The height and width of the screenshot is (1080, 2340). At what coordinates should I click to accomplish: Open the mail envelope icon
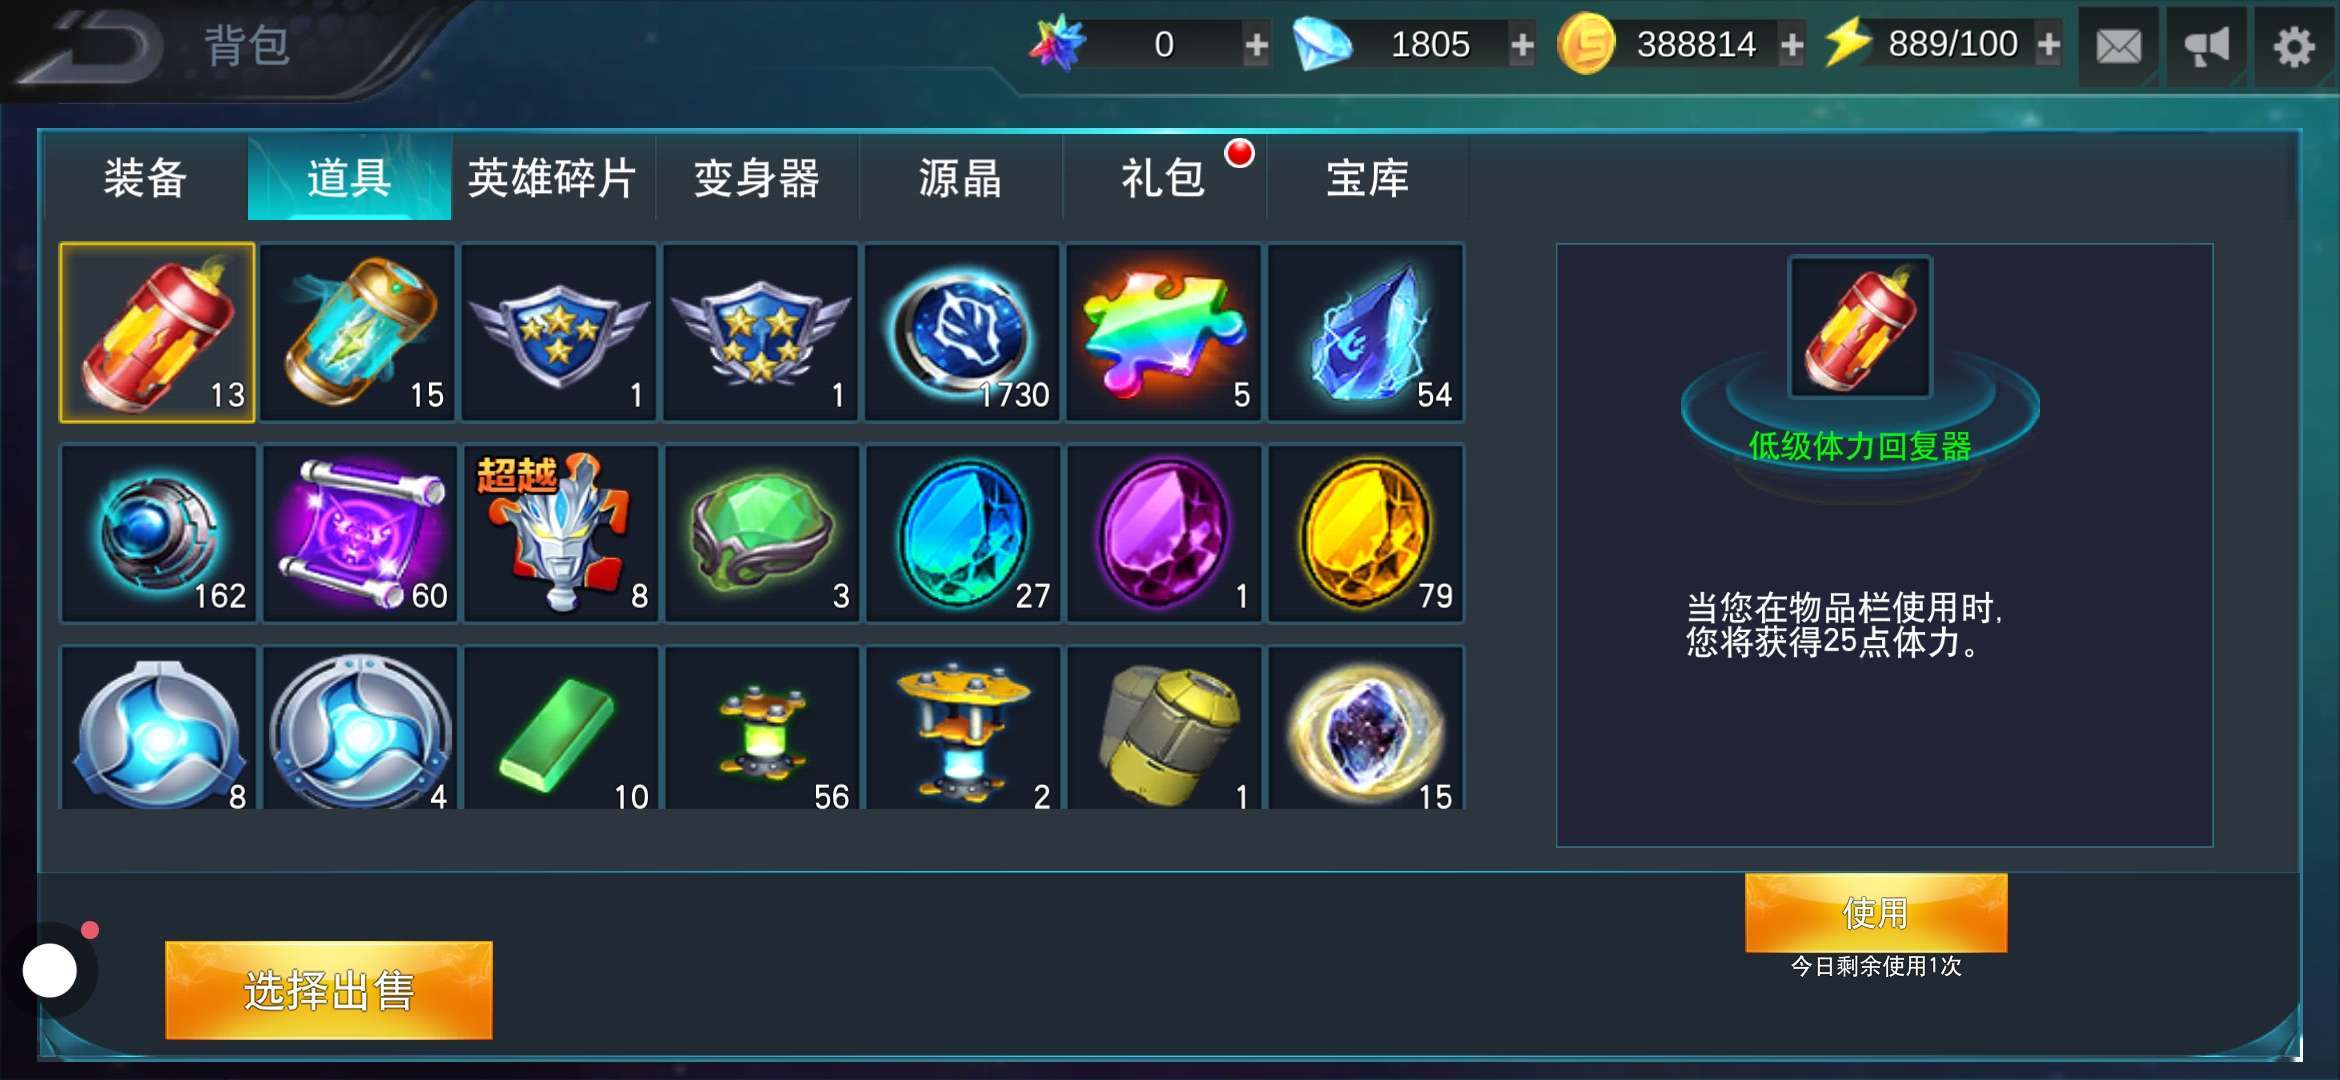(x=2118, y=46)
